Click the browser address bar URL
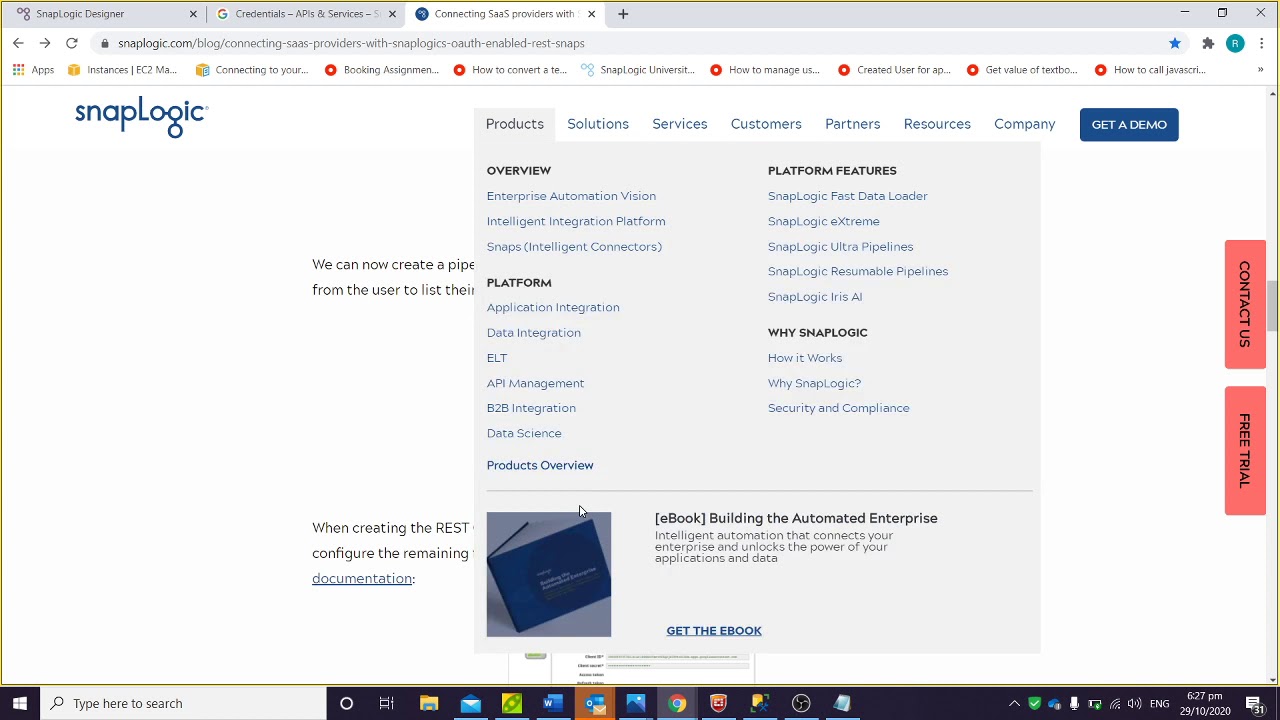 coord(351,43)
